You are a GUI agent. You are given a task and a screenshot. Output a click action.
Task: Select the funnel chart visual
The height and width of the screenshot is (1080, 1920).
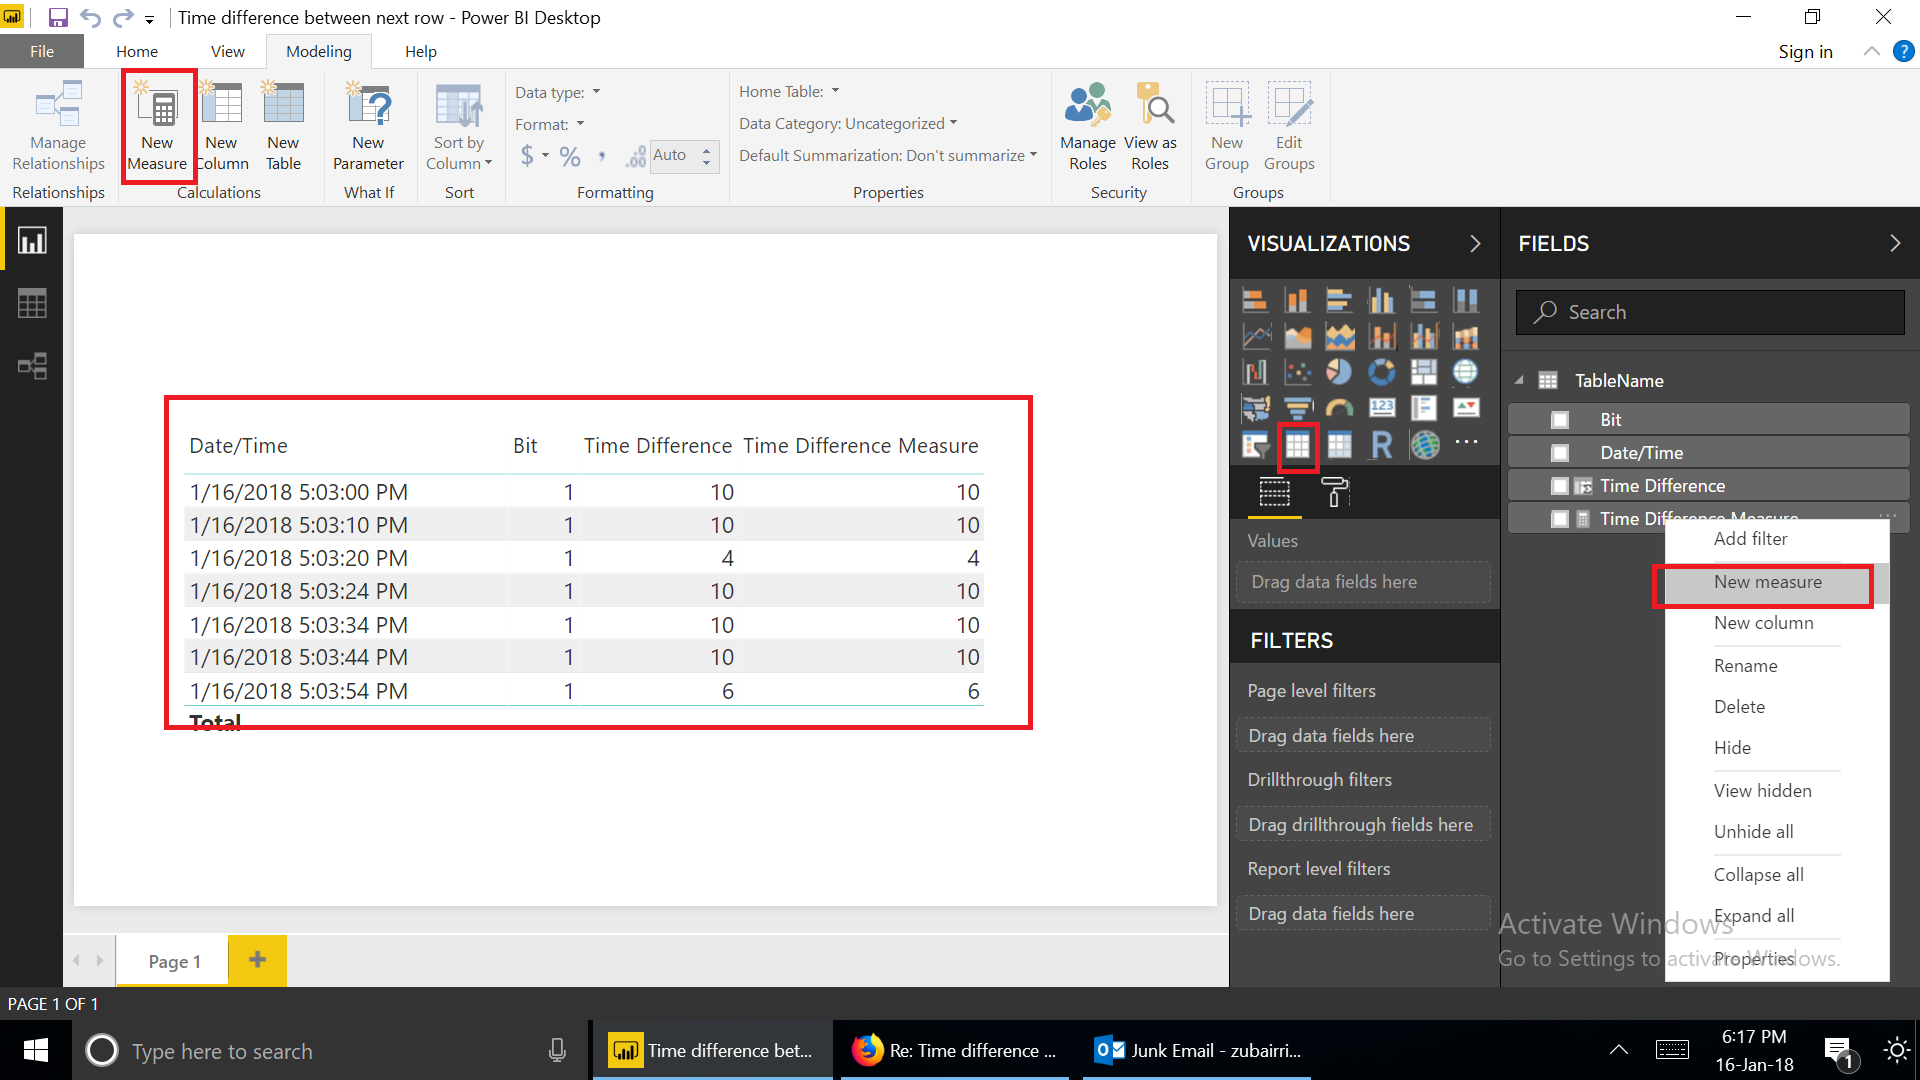click(1297, 408)
